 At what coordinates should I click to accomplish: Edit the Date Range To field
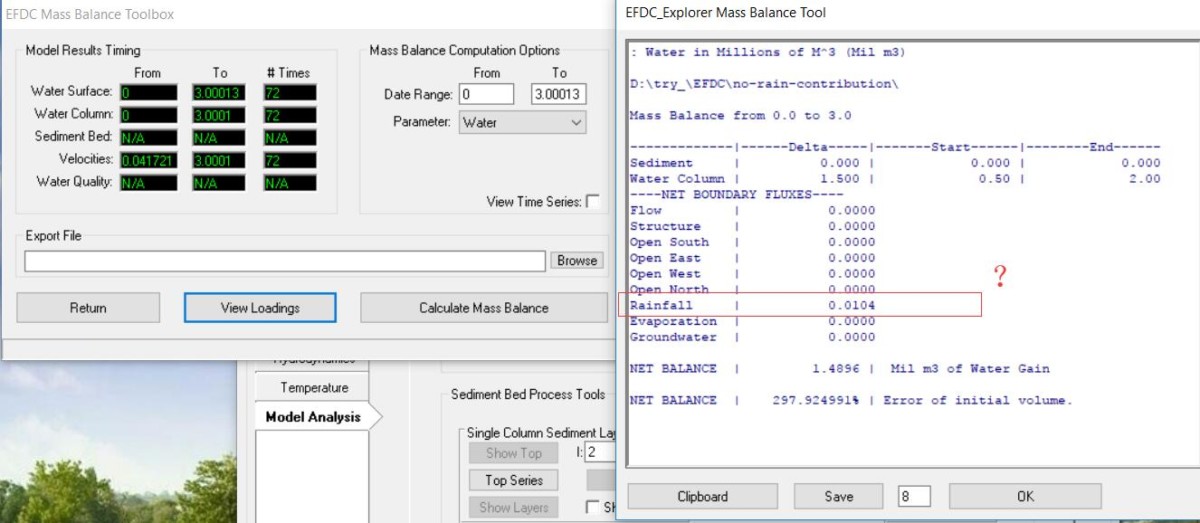pos(558,94)
